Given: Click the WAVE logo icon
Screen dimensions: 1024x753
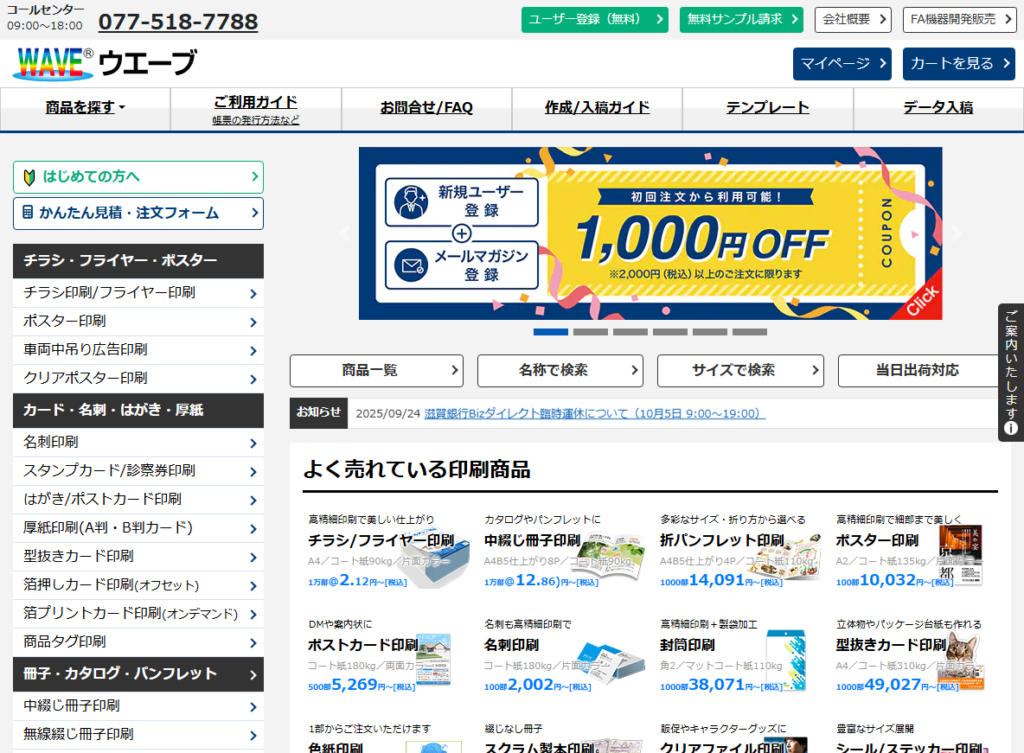Looking at the screenshot, I should [x=53, y=63].
